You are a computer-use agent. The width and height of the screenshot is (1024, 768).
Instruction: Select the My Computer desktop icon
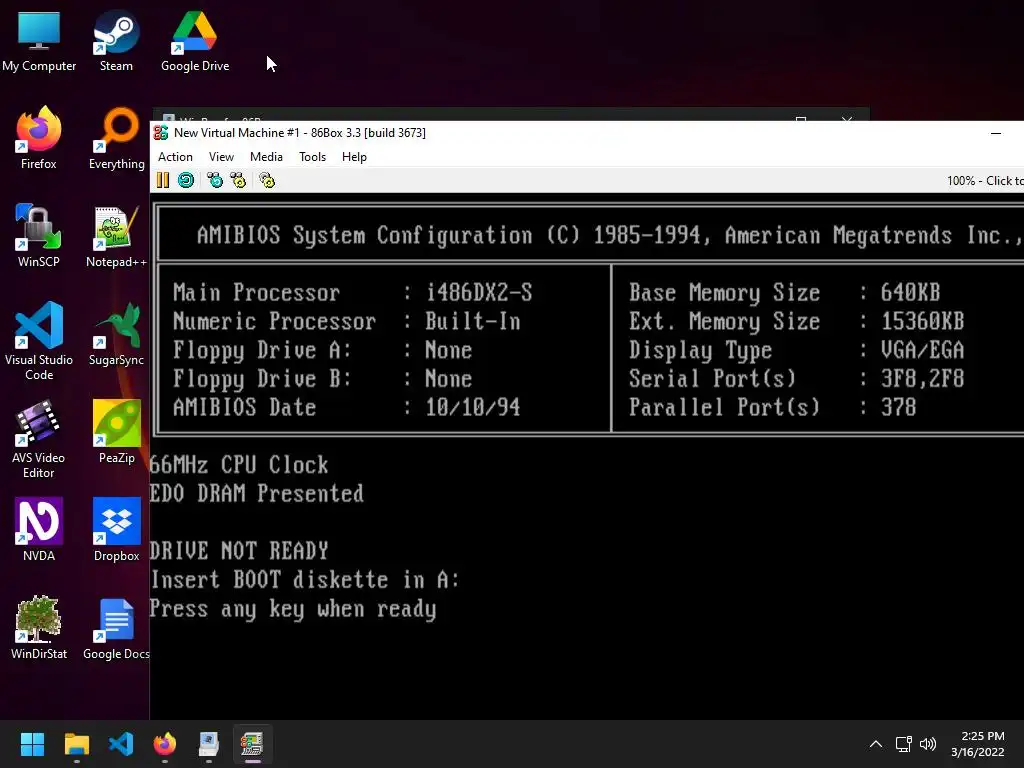click(39, 40)
